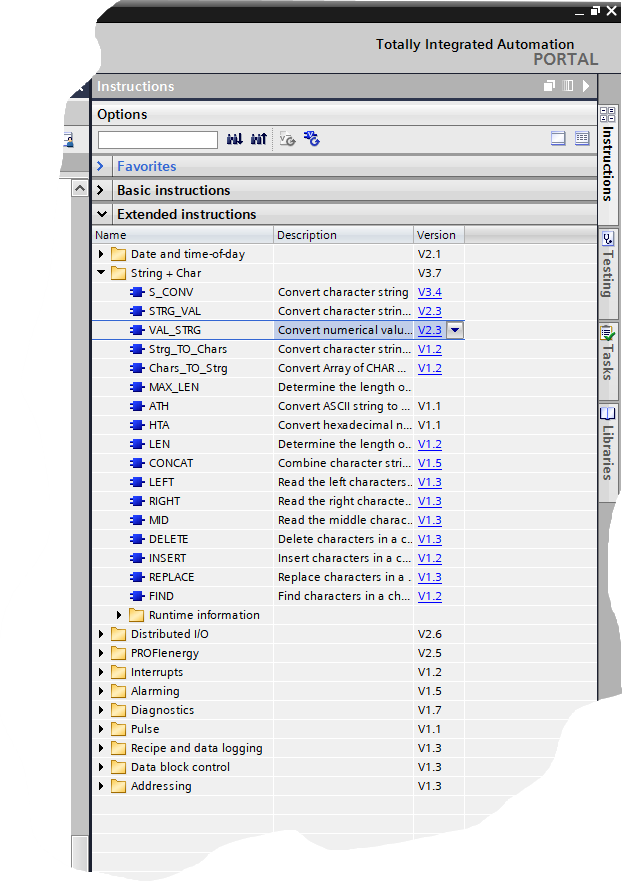Open CONCAT version link V1.5

coord(430,463)
